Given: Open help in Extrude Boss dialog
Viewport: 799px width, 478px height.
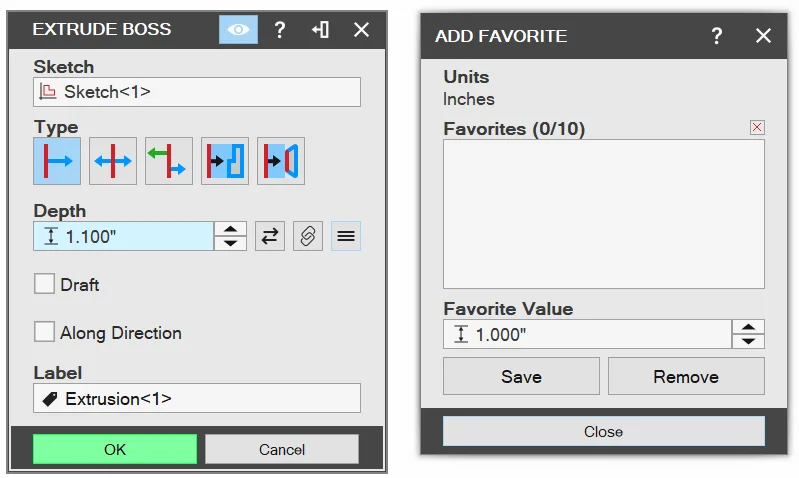Looking at the screenshot, I should click(280, 30).
